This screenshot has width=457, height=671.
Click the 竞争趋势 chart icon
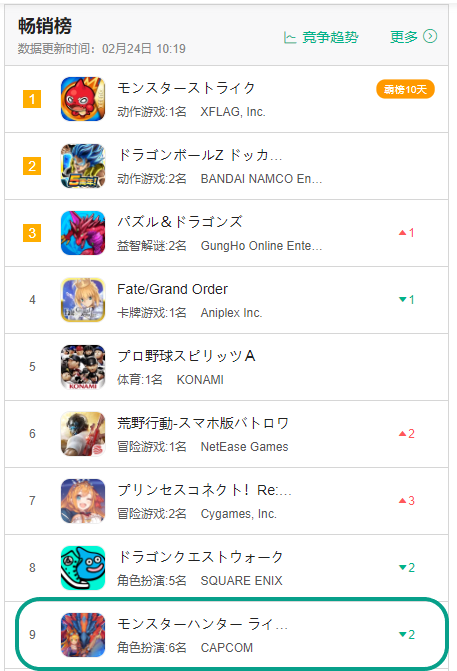290,38
